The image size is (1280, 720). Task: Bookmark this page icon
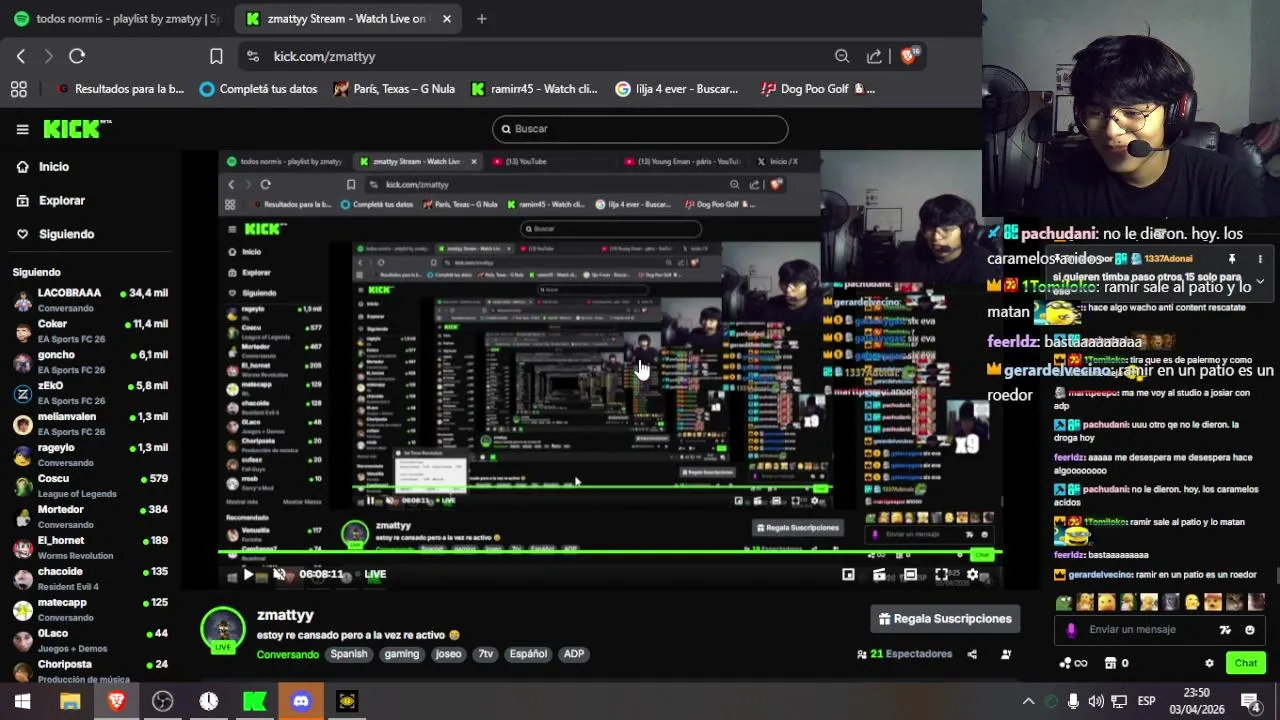216,56
